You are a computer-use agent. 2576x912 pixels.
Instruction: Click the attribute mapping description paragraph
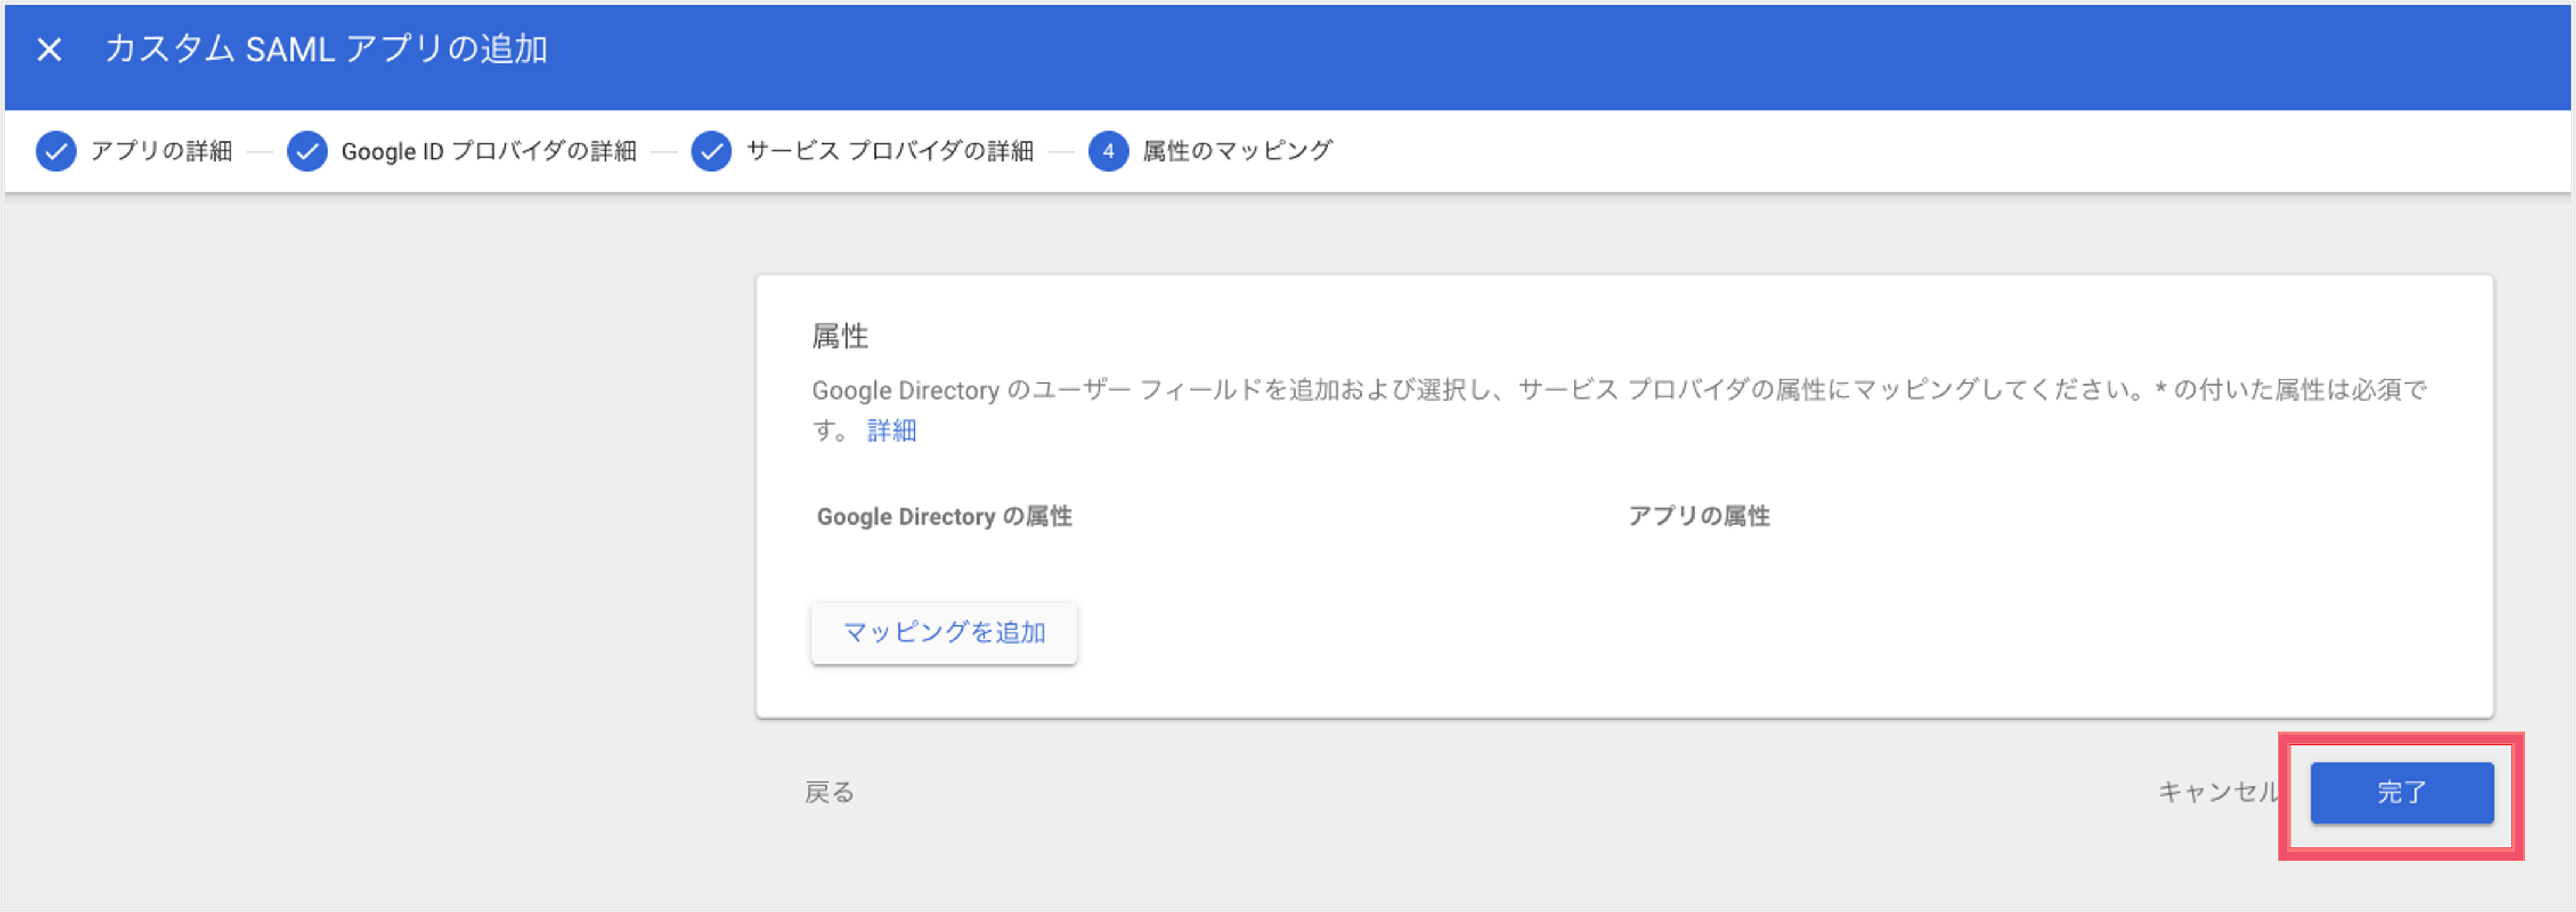coord(1619,410)
